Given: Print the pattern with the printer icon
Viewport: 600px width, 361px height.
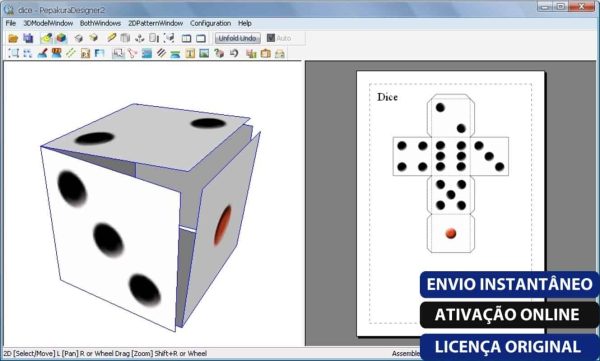Looking at the screenshot, I should (x=280, y=54).
